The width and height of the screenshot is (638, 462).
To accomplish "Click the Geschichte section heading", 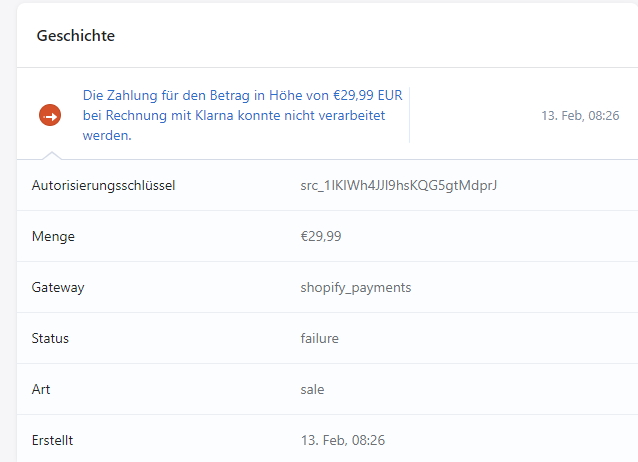I will [76, 36].
